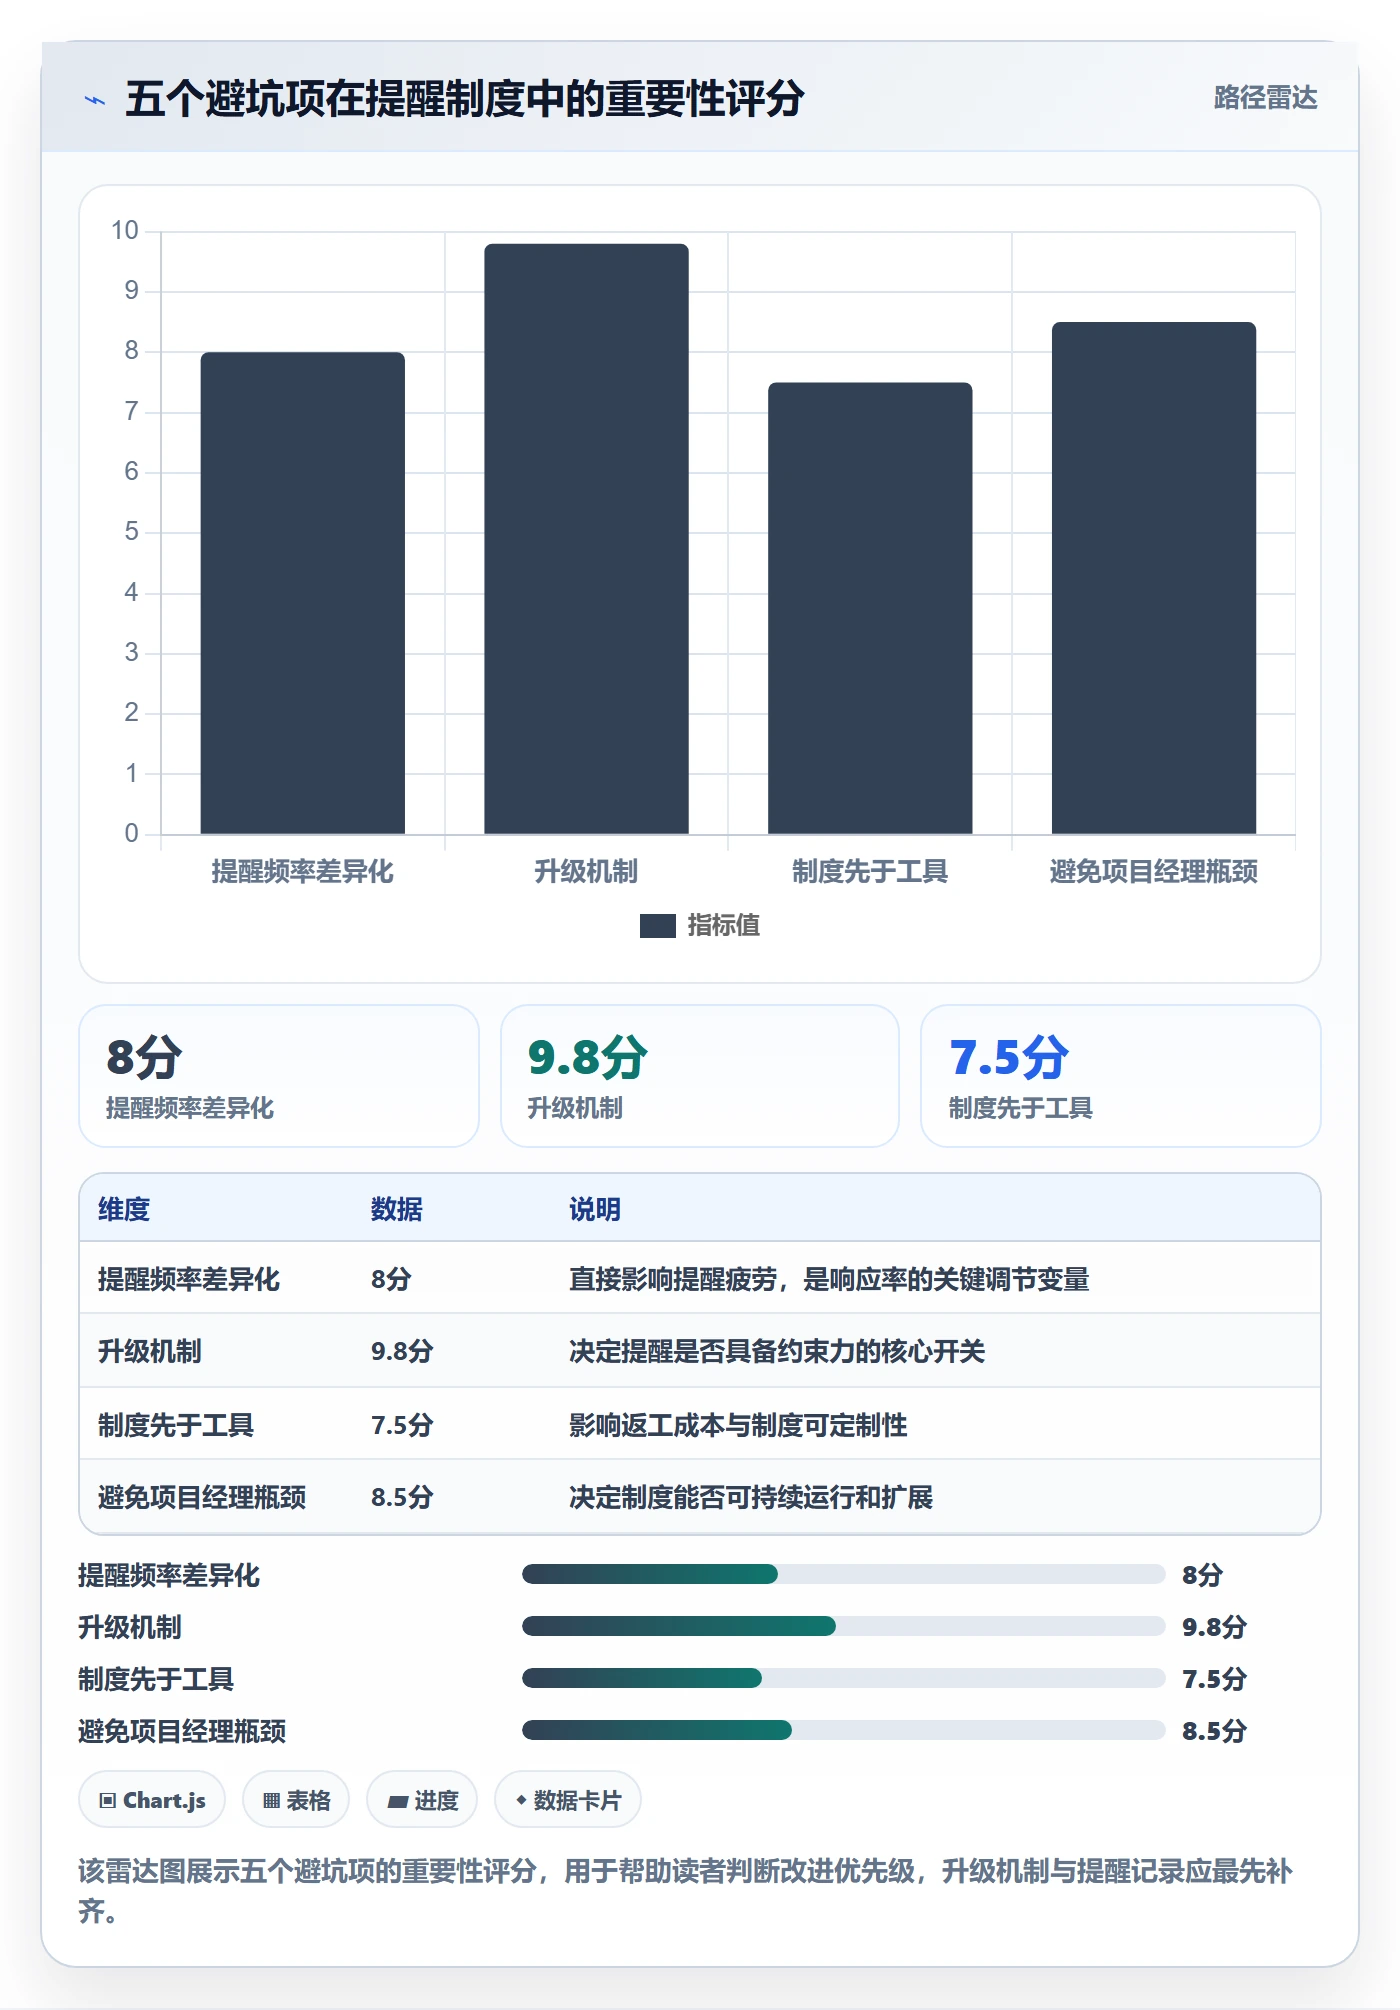The height and width of the screenshot is (2010, 1400).
Task: Click the 8.5分 table cell
Action: coord(402,1497)
